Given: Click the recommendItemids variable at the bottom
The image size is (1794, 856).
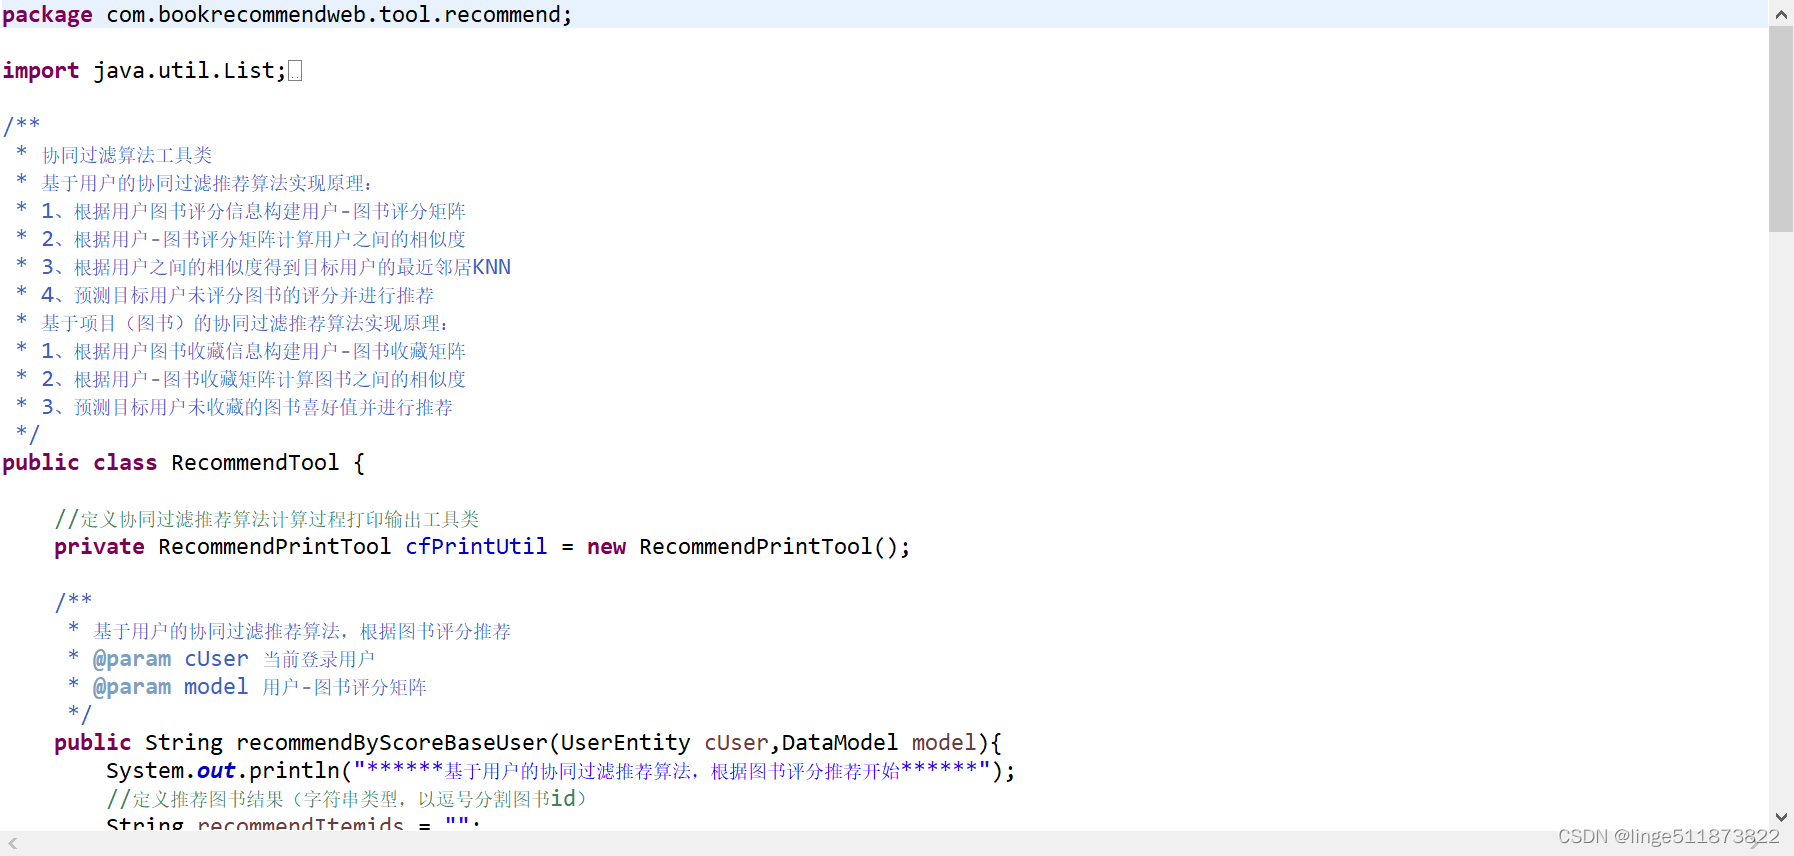Looking at the screenshot, I should point(300,824).
